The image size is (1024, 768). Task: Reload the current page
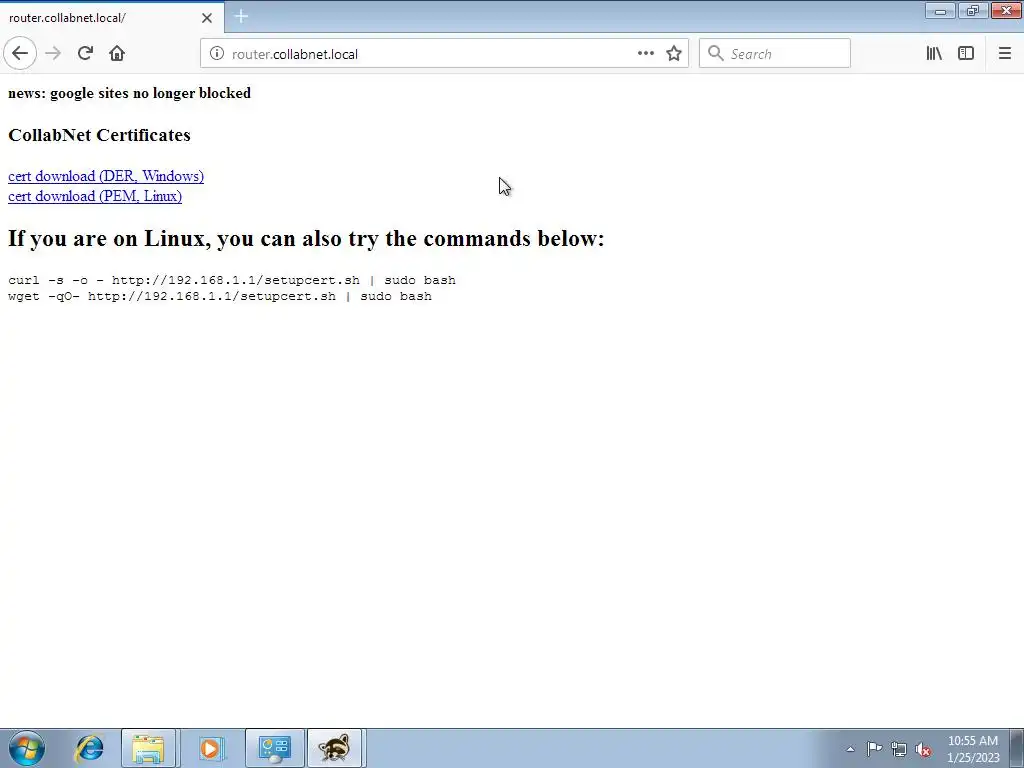pyautogui.click(x=85, y=54)
